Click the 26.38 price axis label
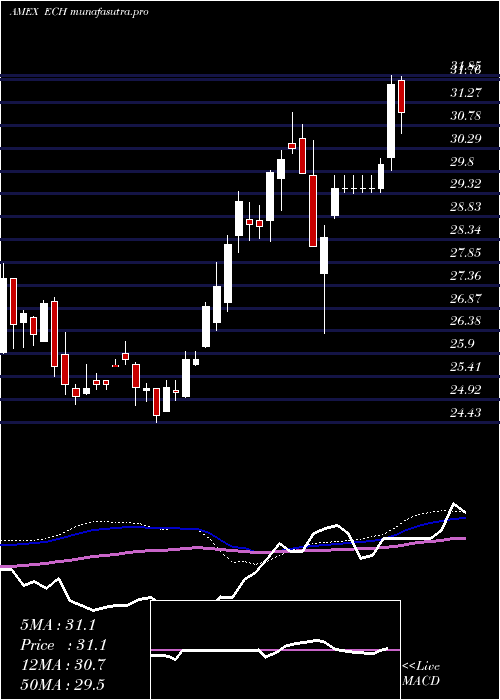 click(x=467, y=321)
